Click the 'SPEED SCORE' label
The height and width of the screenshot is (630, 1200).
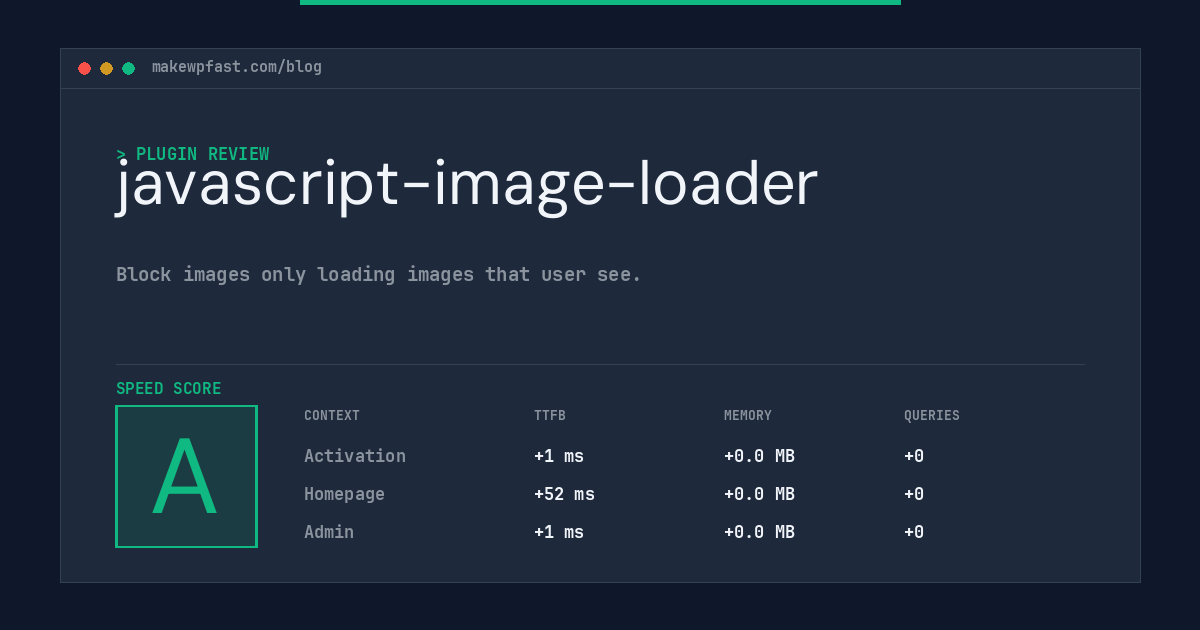click(x=169, y=389)
